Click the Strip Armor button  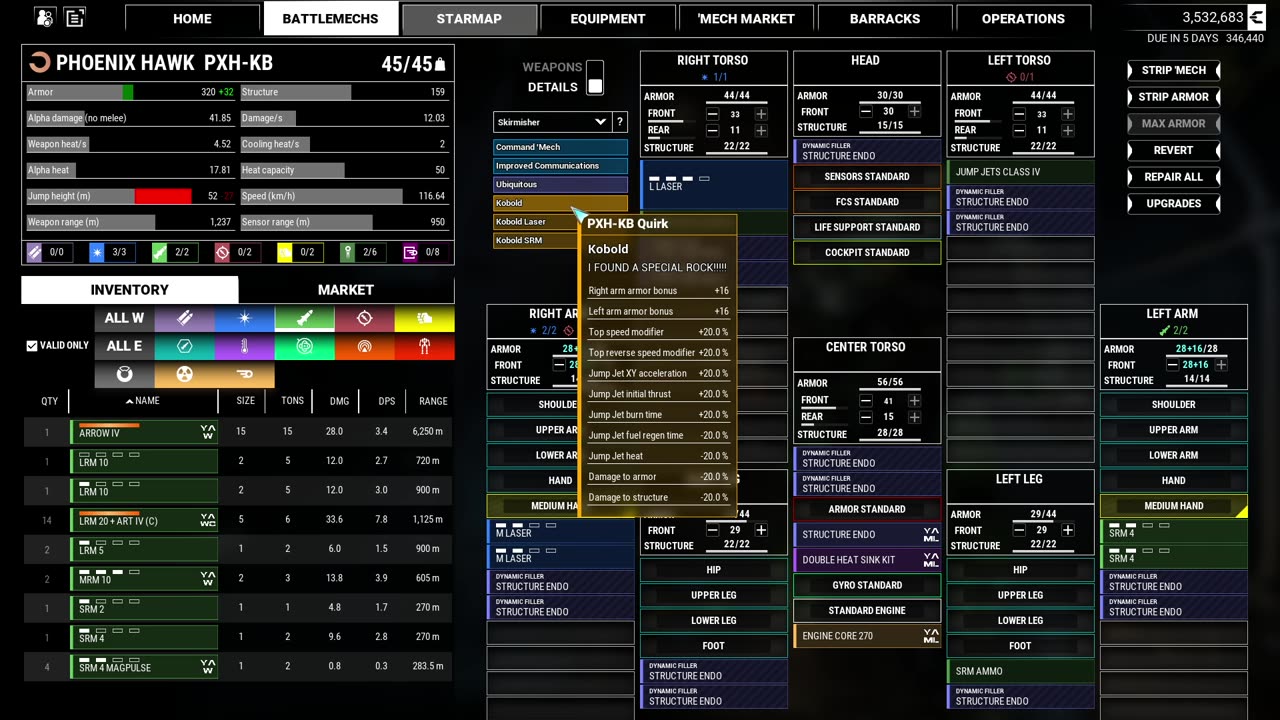click(1173, 97)
